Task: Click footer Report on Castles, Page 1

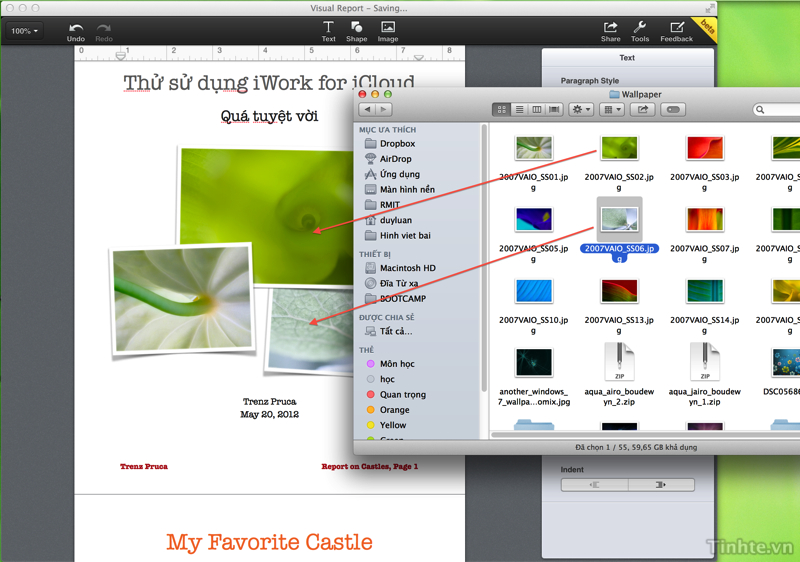Action: pos(369,466)
